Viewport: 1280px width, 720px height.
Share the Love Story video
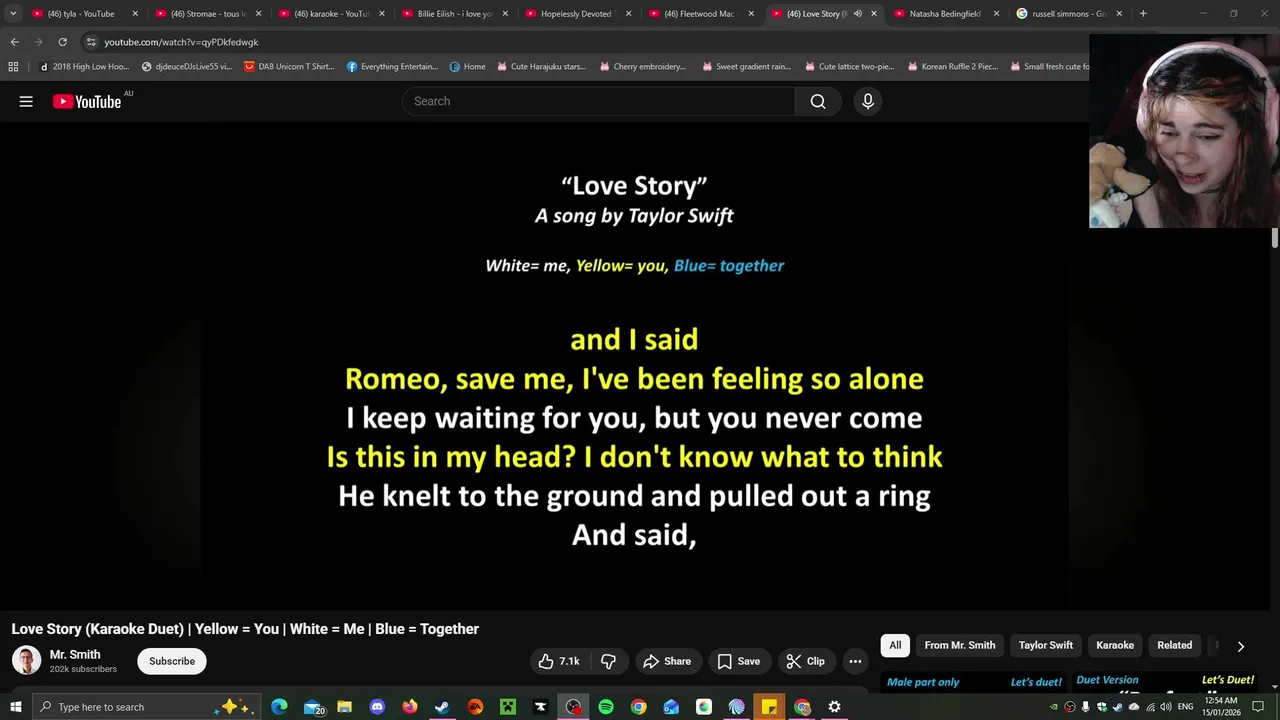pos(667,661)
